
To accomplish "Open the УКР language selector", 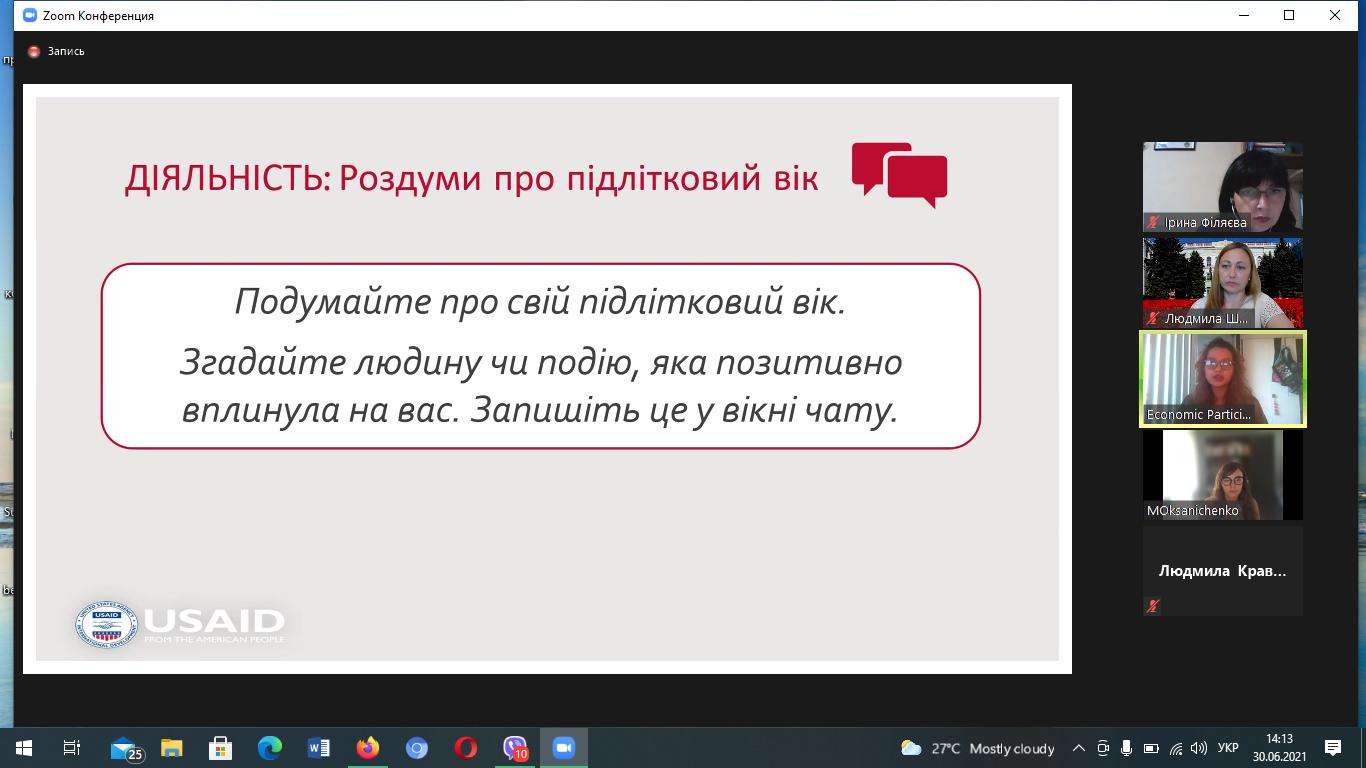I will click(1228, 748).
